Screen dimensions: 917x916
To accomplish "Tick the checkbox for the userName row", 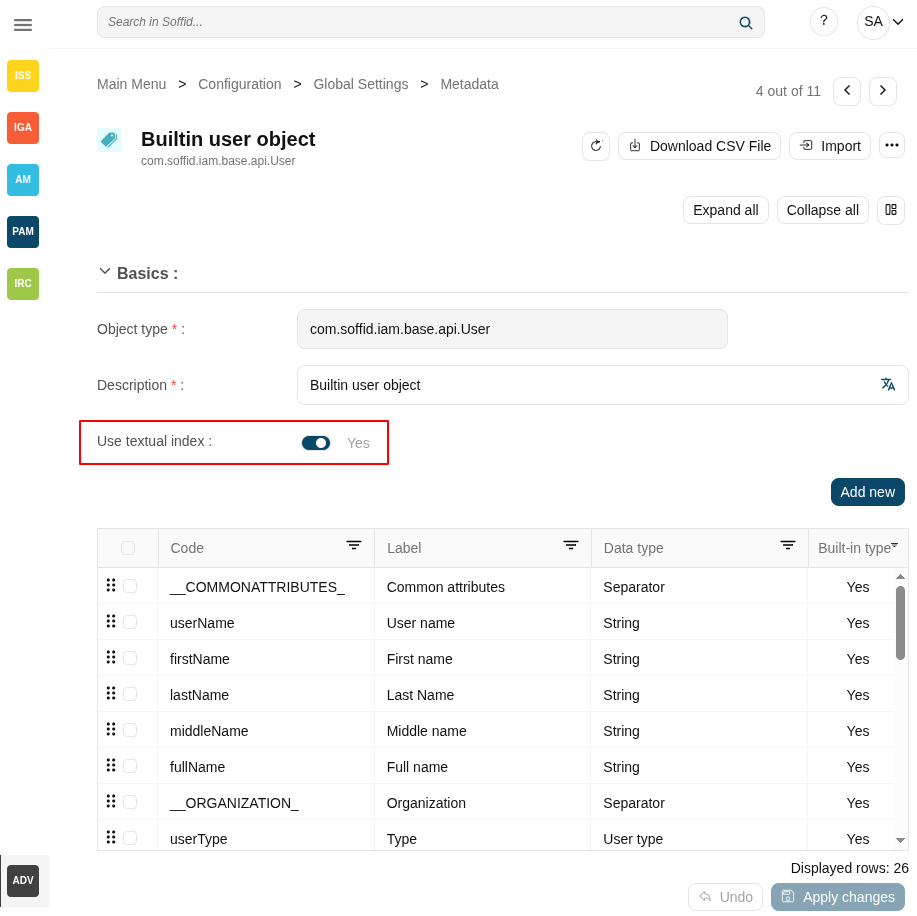I will pos(130,622).
